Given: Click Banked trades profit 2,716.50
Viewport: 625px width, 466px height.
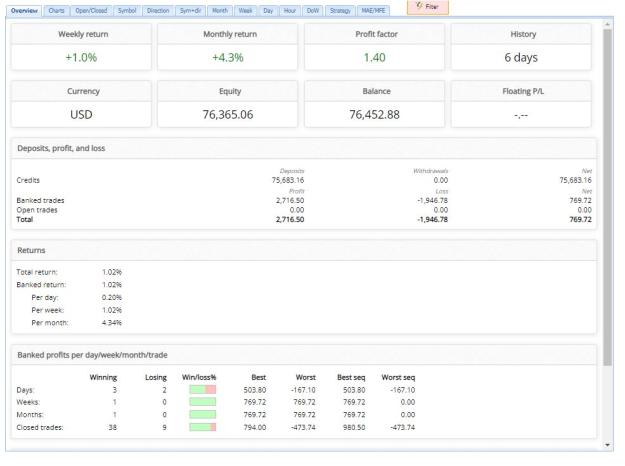Looking at the screenshot, I should pyautogui.click(x=290, y=201).
